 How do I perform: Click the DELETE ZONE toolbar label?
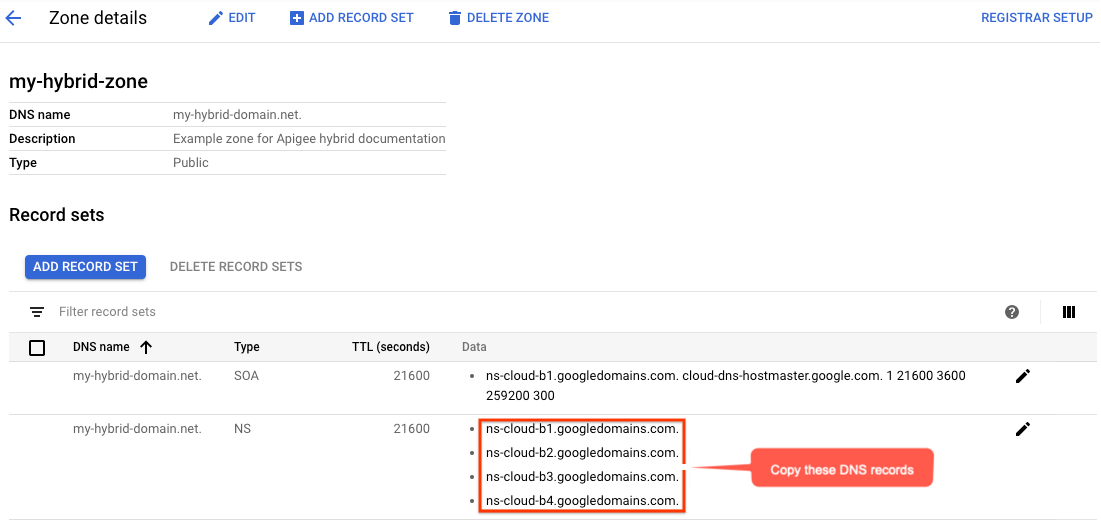click(507, 18)
